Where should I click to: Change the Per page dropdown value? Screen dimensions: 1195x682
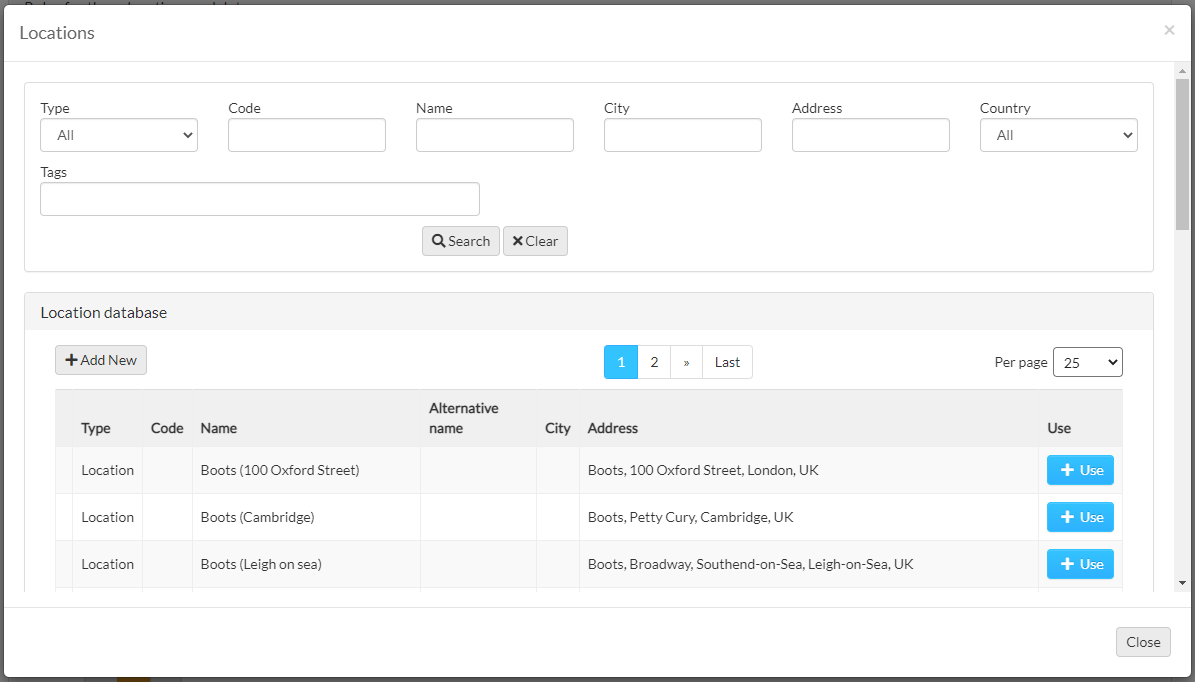(1088, 363)
